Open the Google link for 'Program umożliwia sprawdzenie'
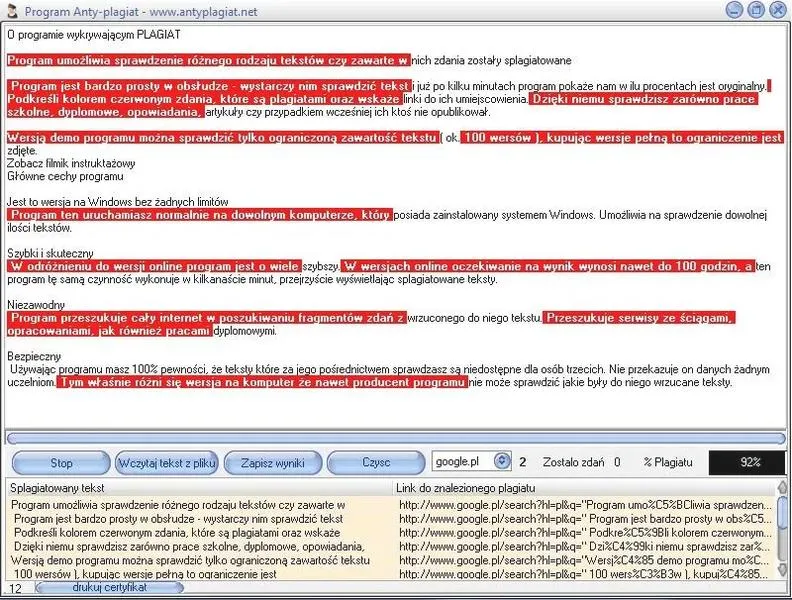This screenshot has height=600, width=792. [584, 505]
